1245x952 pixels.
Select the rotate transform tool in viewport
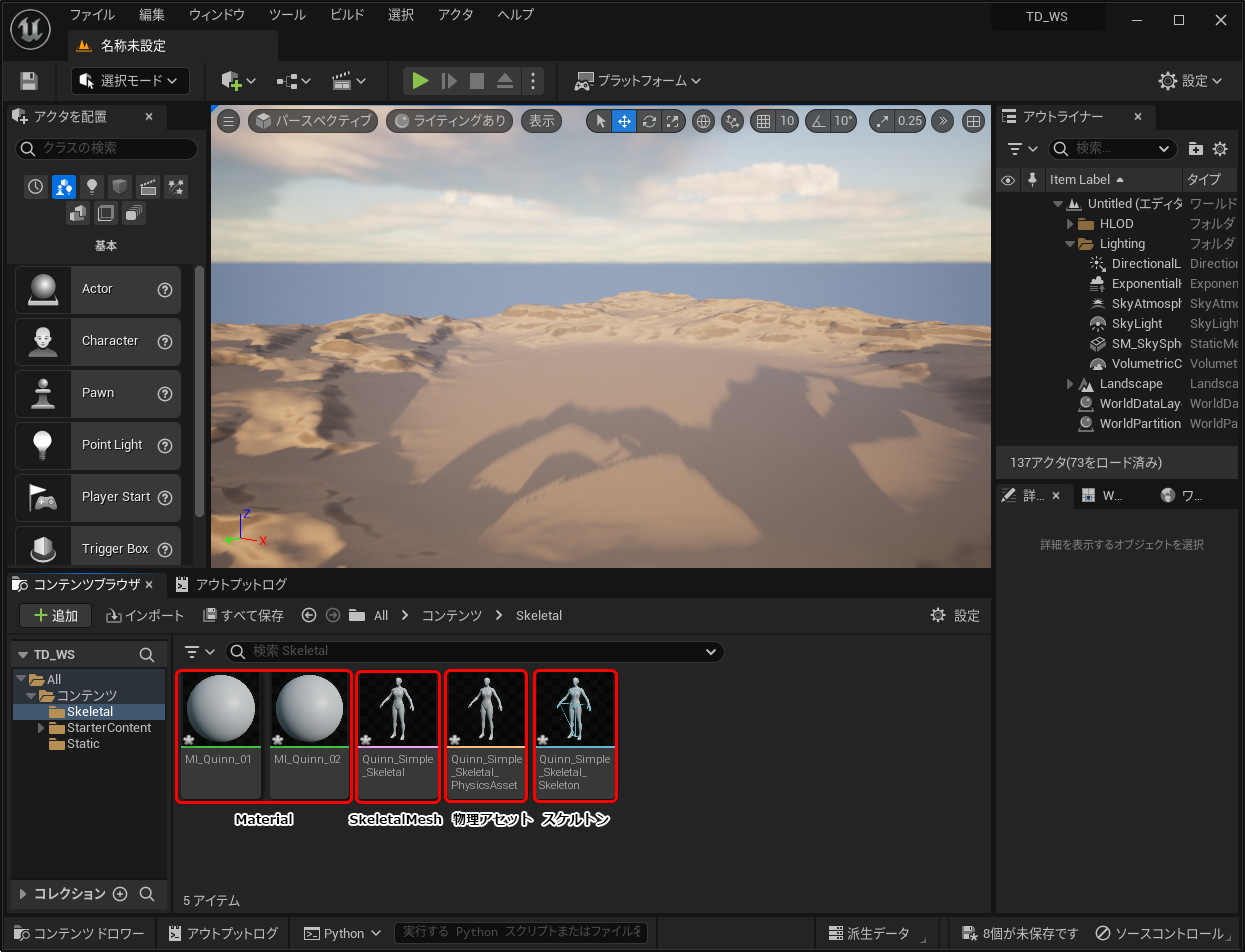(x=649, y=121)
